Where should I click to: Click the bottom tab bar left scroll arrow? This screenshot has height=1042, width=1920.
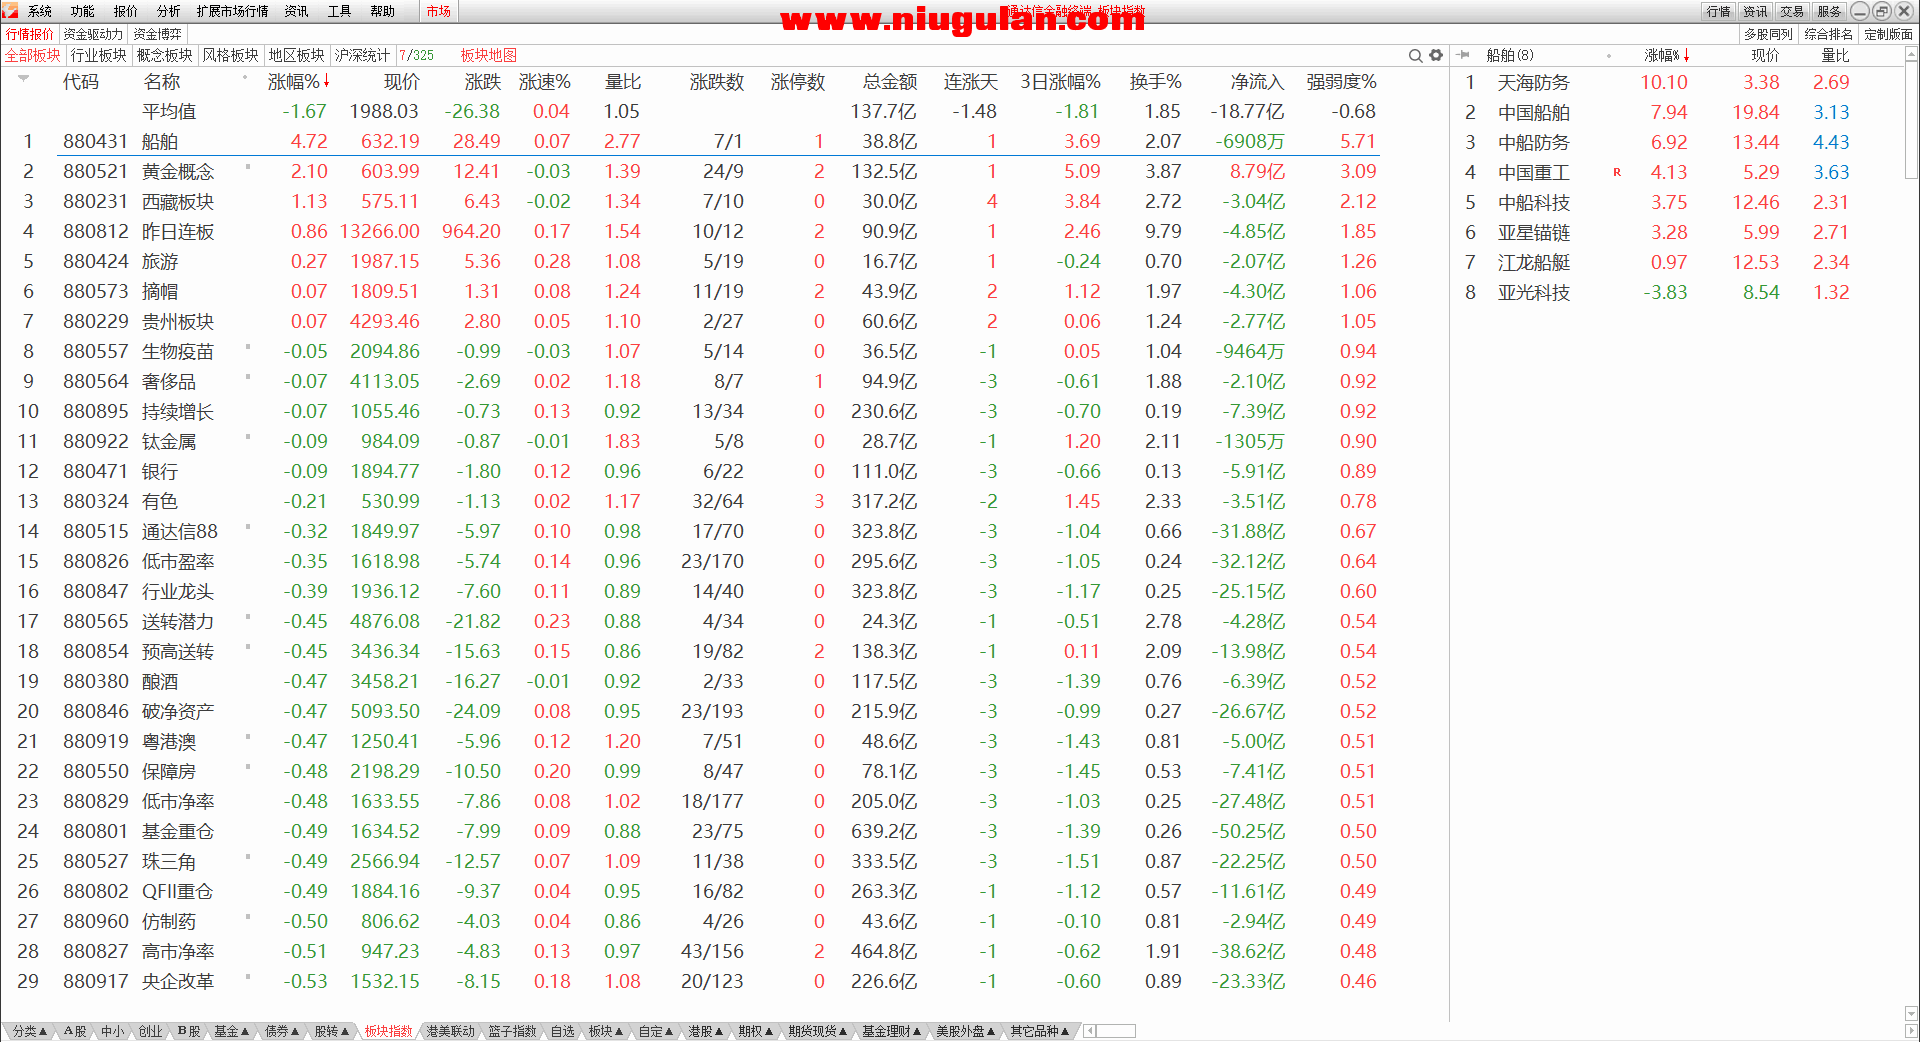(x=1090, y=1031)
